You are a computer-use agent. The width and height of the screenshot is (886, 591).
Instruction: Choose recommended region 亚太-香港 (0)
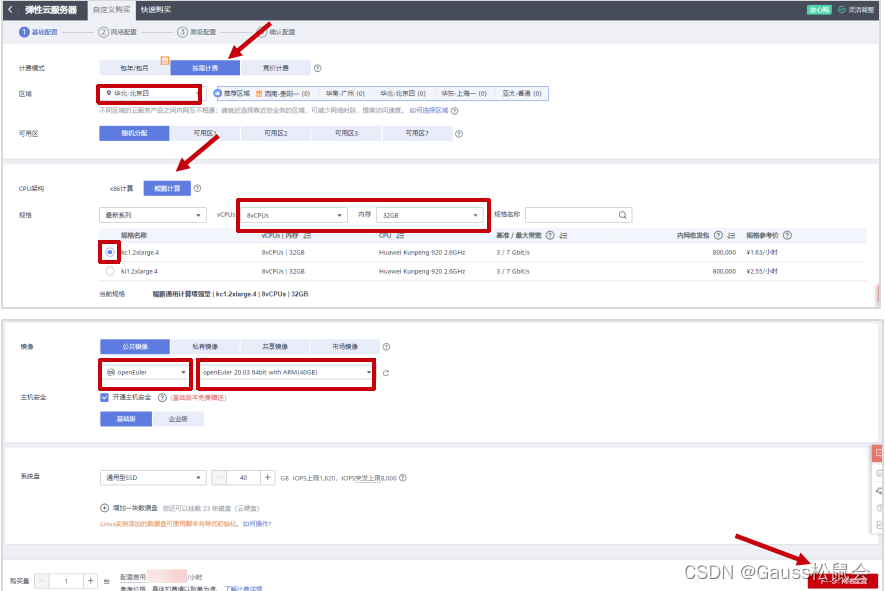pyautogui.click(x=522, y=93)
